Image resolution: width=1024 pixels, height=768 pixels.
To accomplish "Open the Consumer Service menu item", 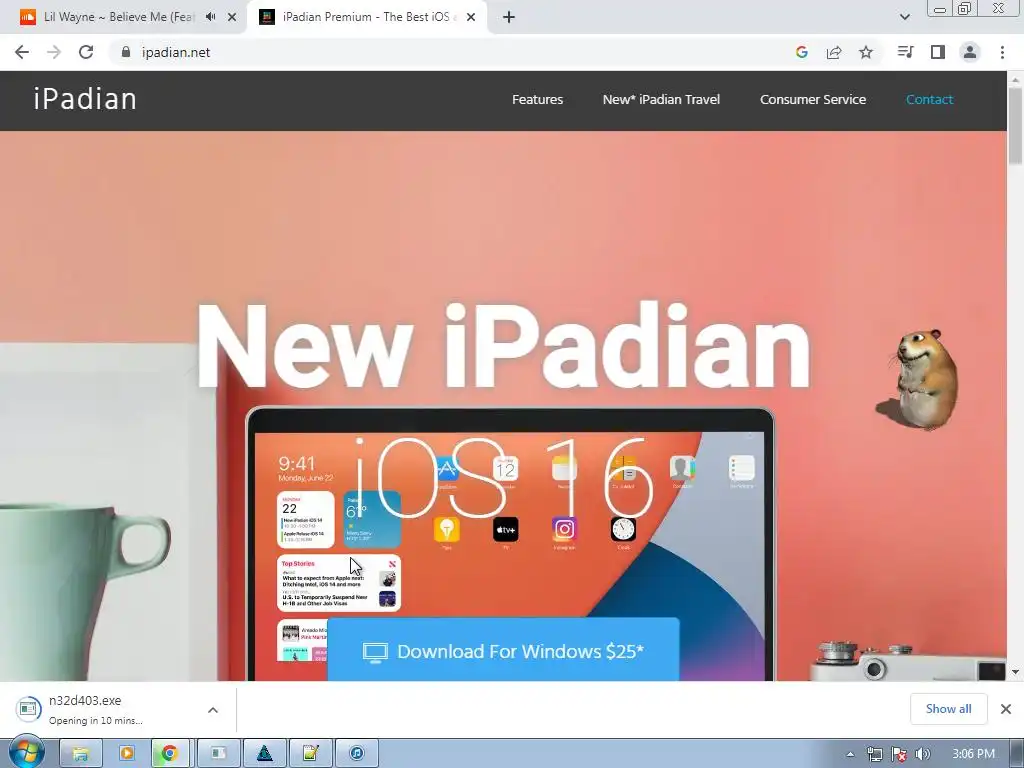I will [x=812, y=99].
